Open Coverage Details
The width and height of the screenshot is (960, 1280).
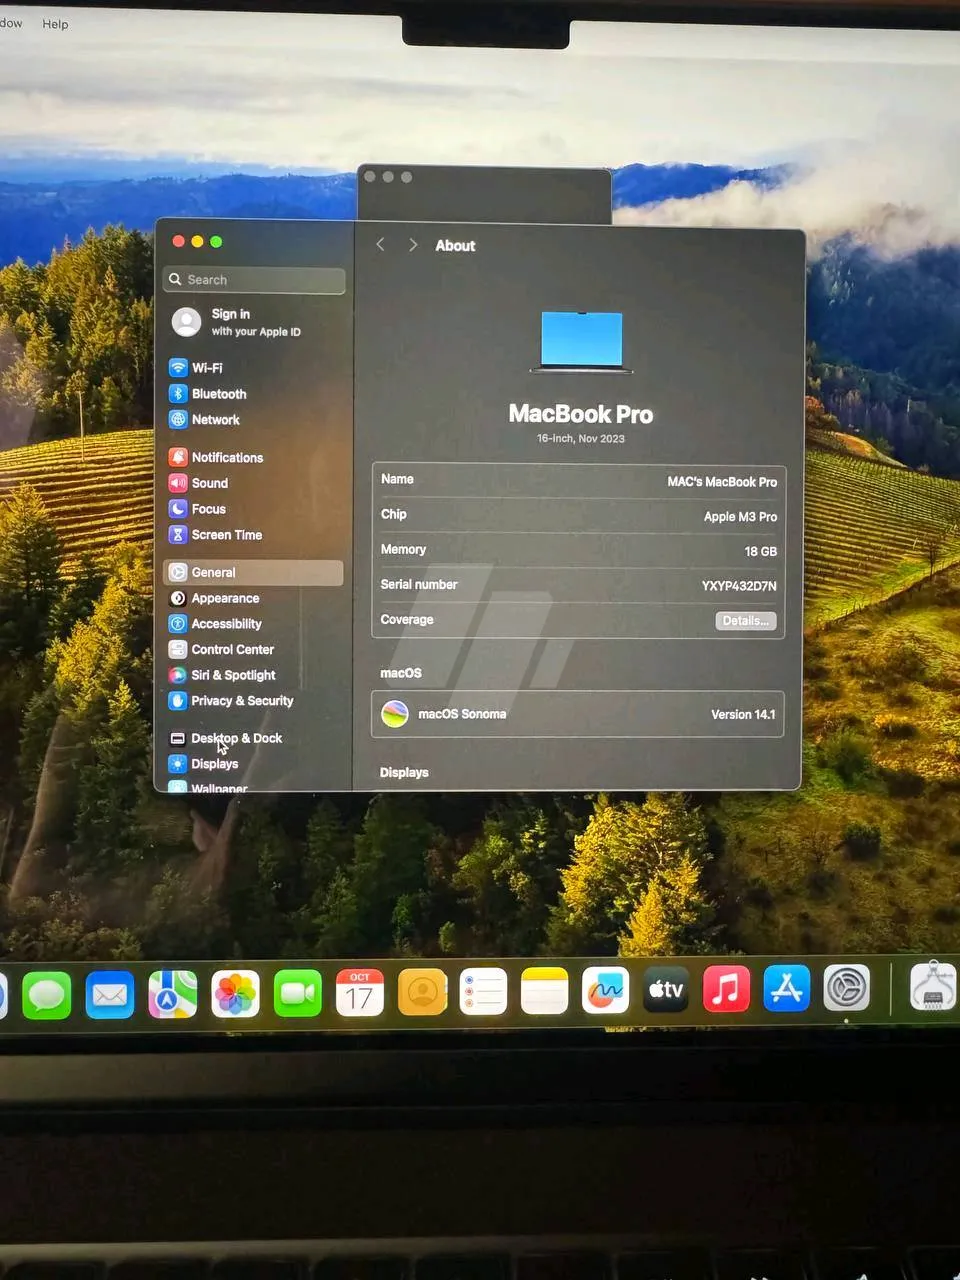coord(746,621)
